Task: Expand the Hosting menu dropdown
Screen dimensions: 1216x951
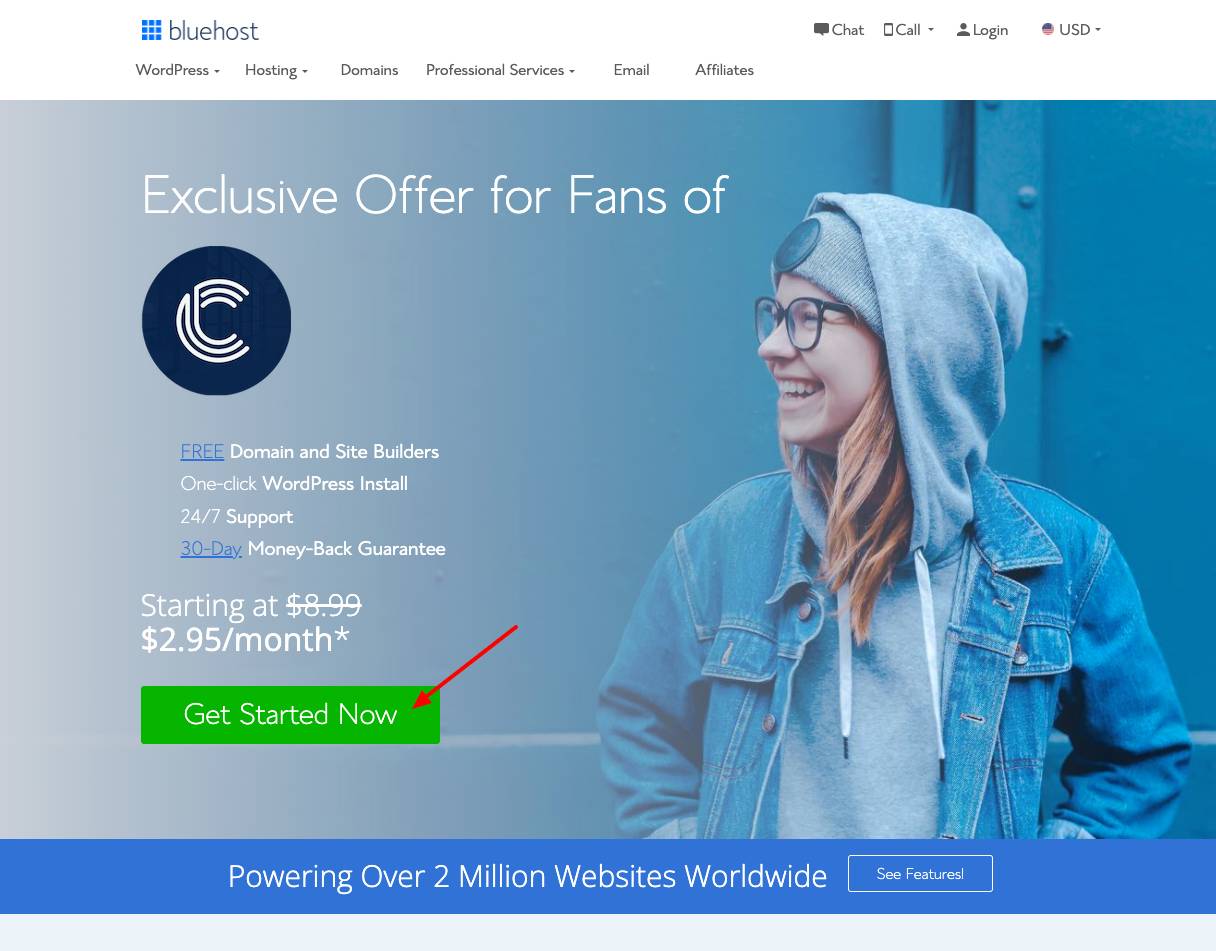Action: click(x=276, y=70)
